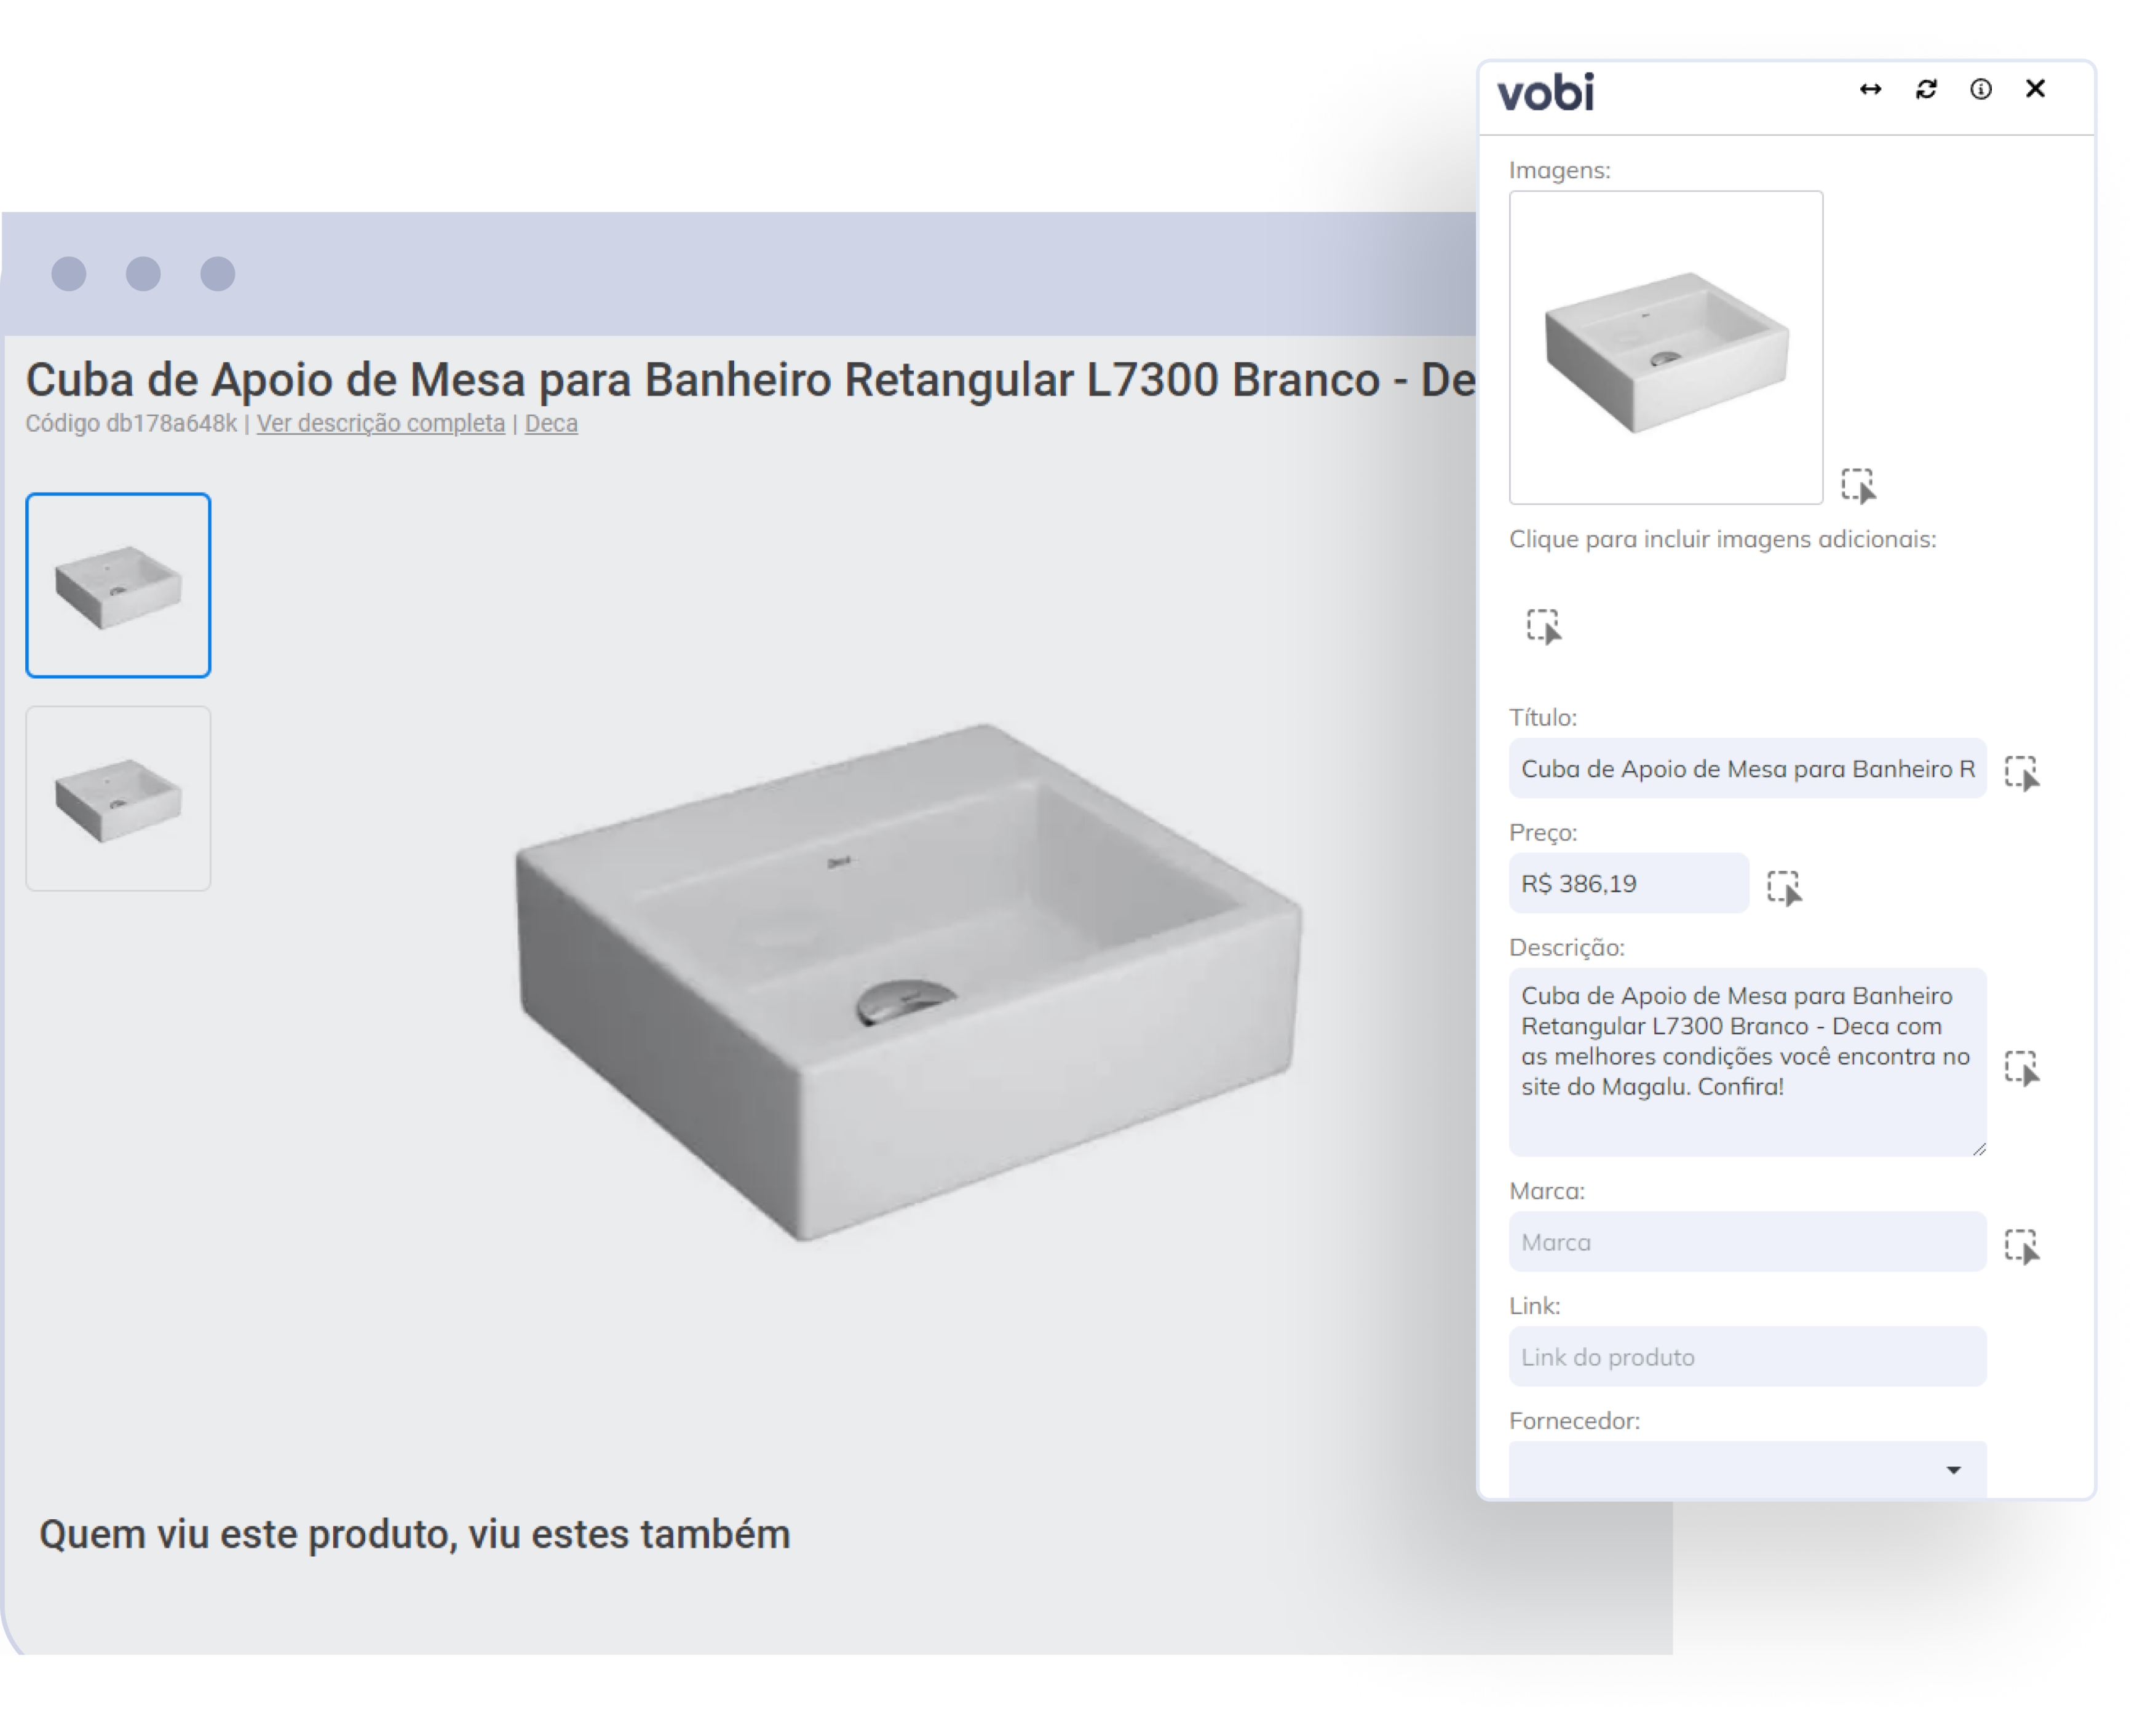The height and width of the screenshot is (1735, 2156).
Task: Open Ver descrição completa link
Action: tap(380, 423)
